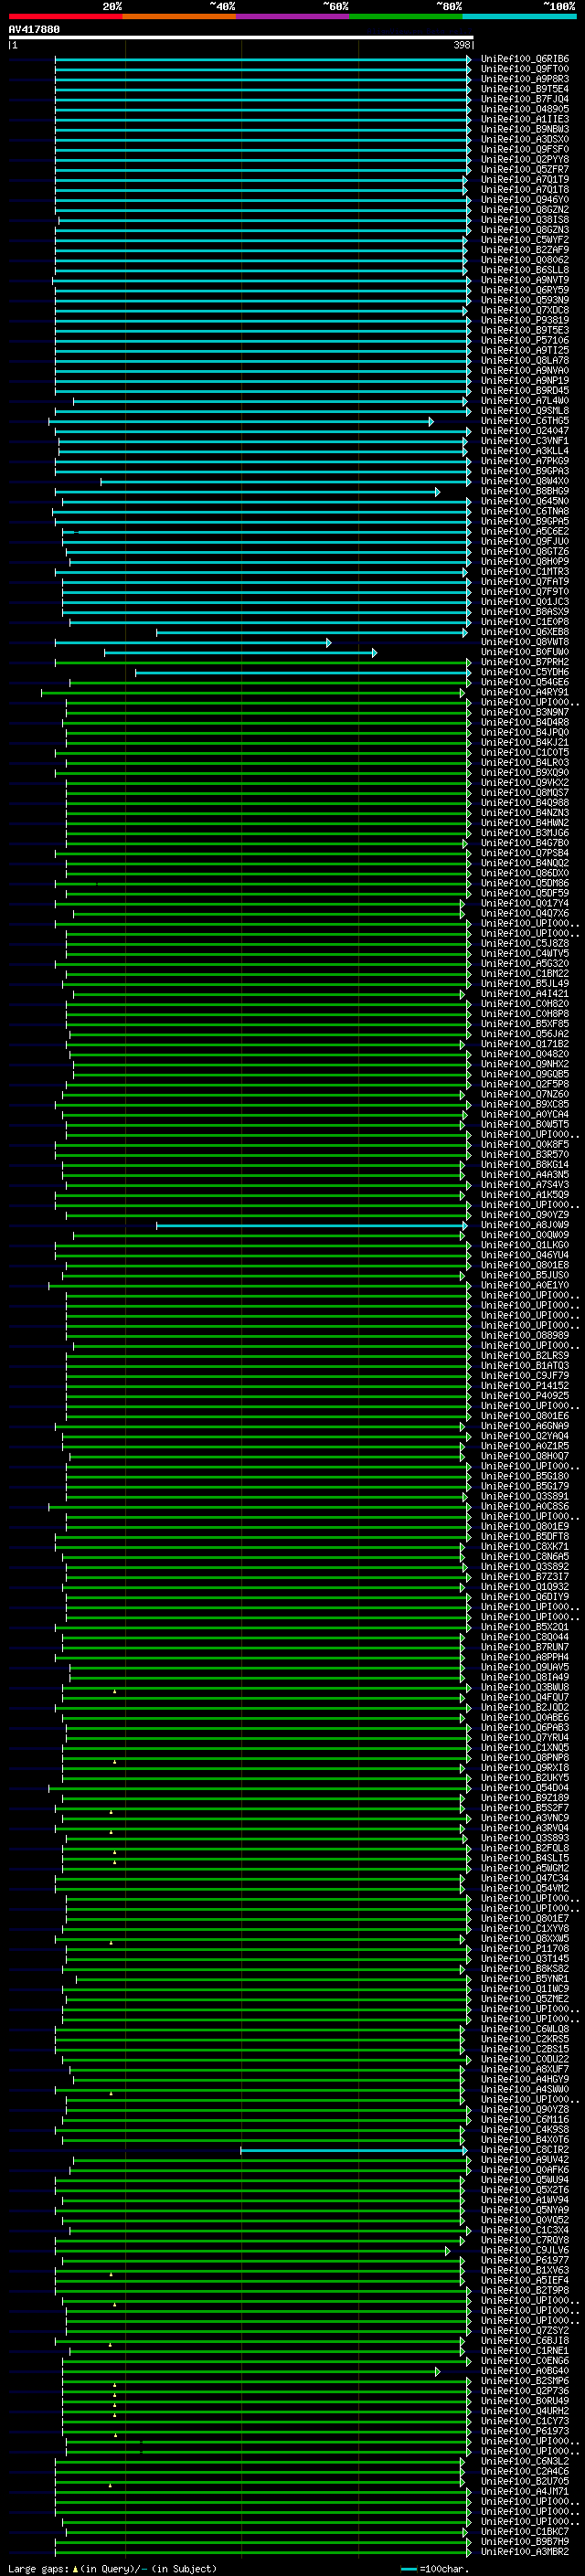Click the UniRef100_Q9SML8 hit name

tap(524, 411)
